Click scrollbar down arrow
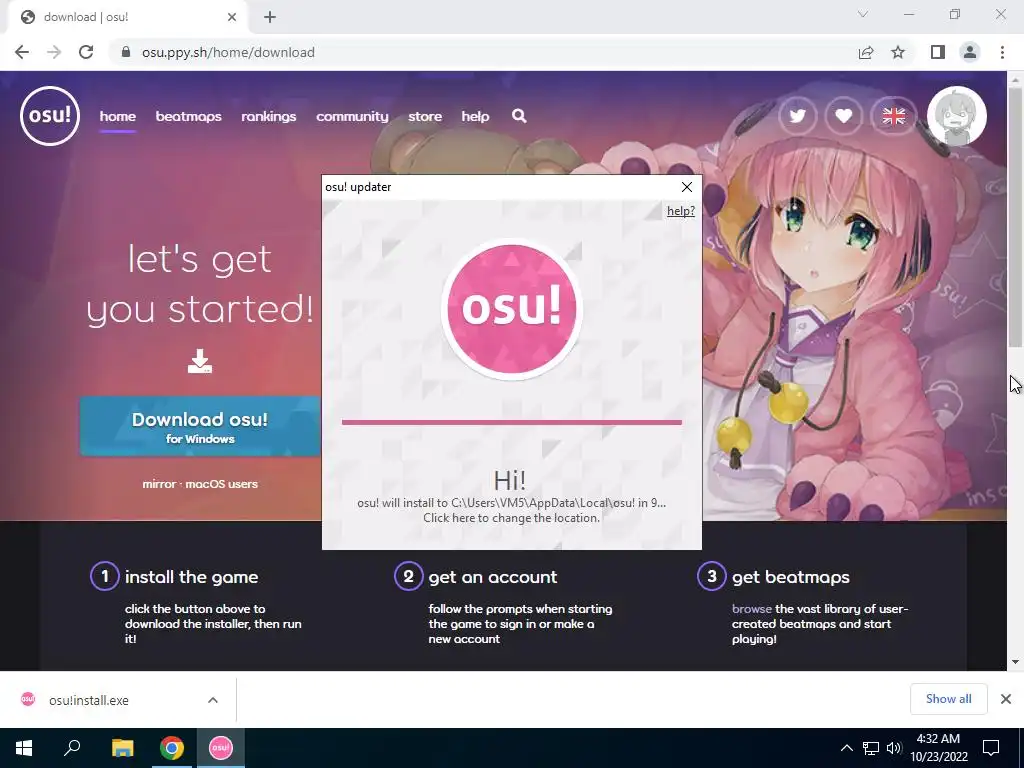The height and width of the screenshot is (768, 1024). click(1015, 662)
